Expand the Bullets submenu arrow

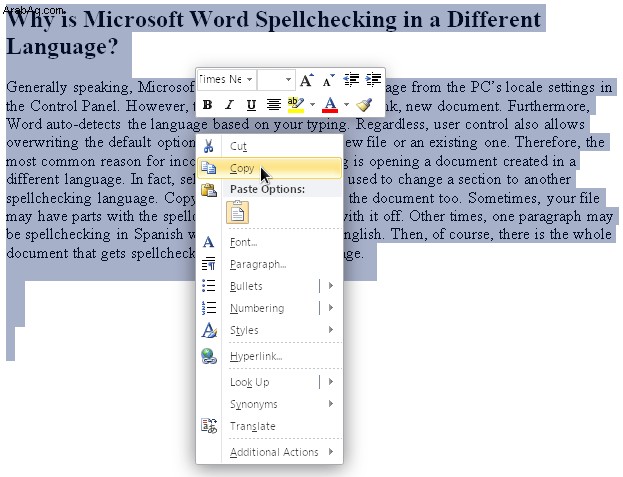(x=331, y=286)
